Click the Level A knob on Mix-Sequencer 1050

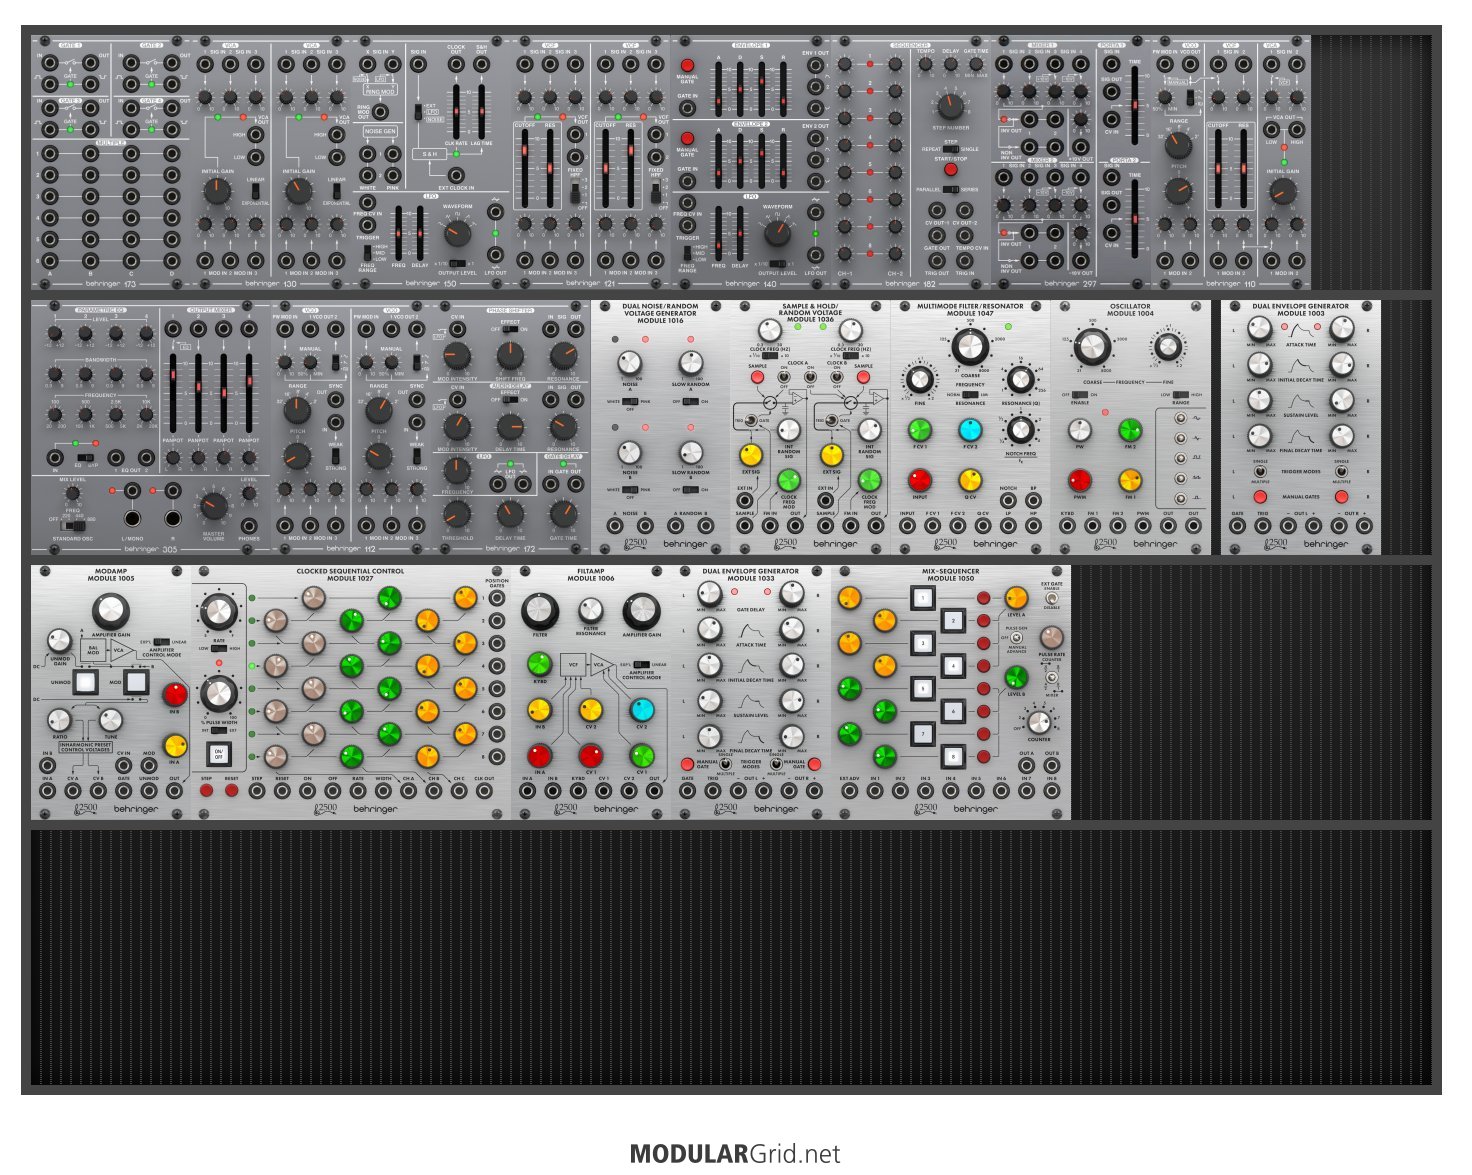click(1016, 599)
